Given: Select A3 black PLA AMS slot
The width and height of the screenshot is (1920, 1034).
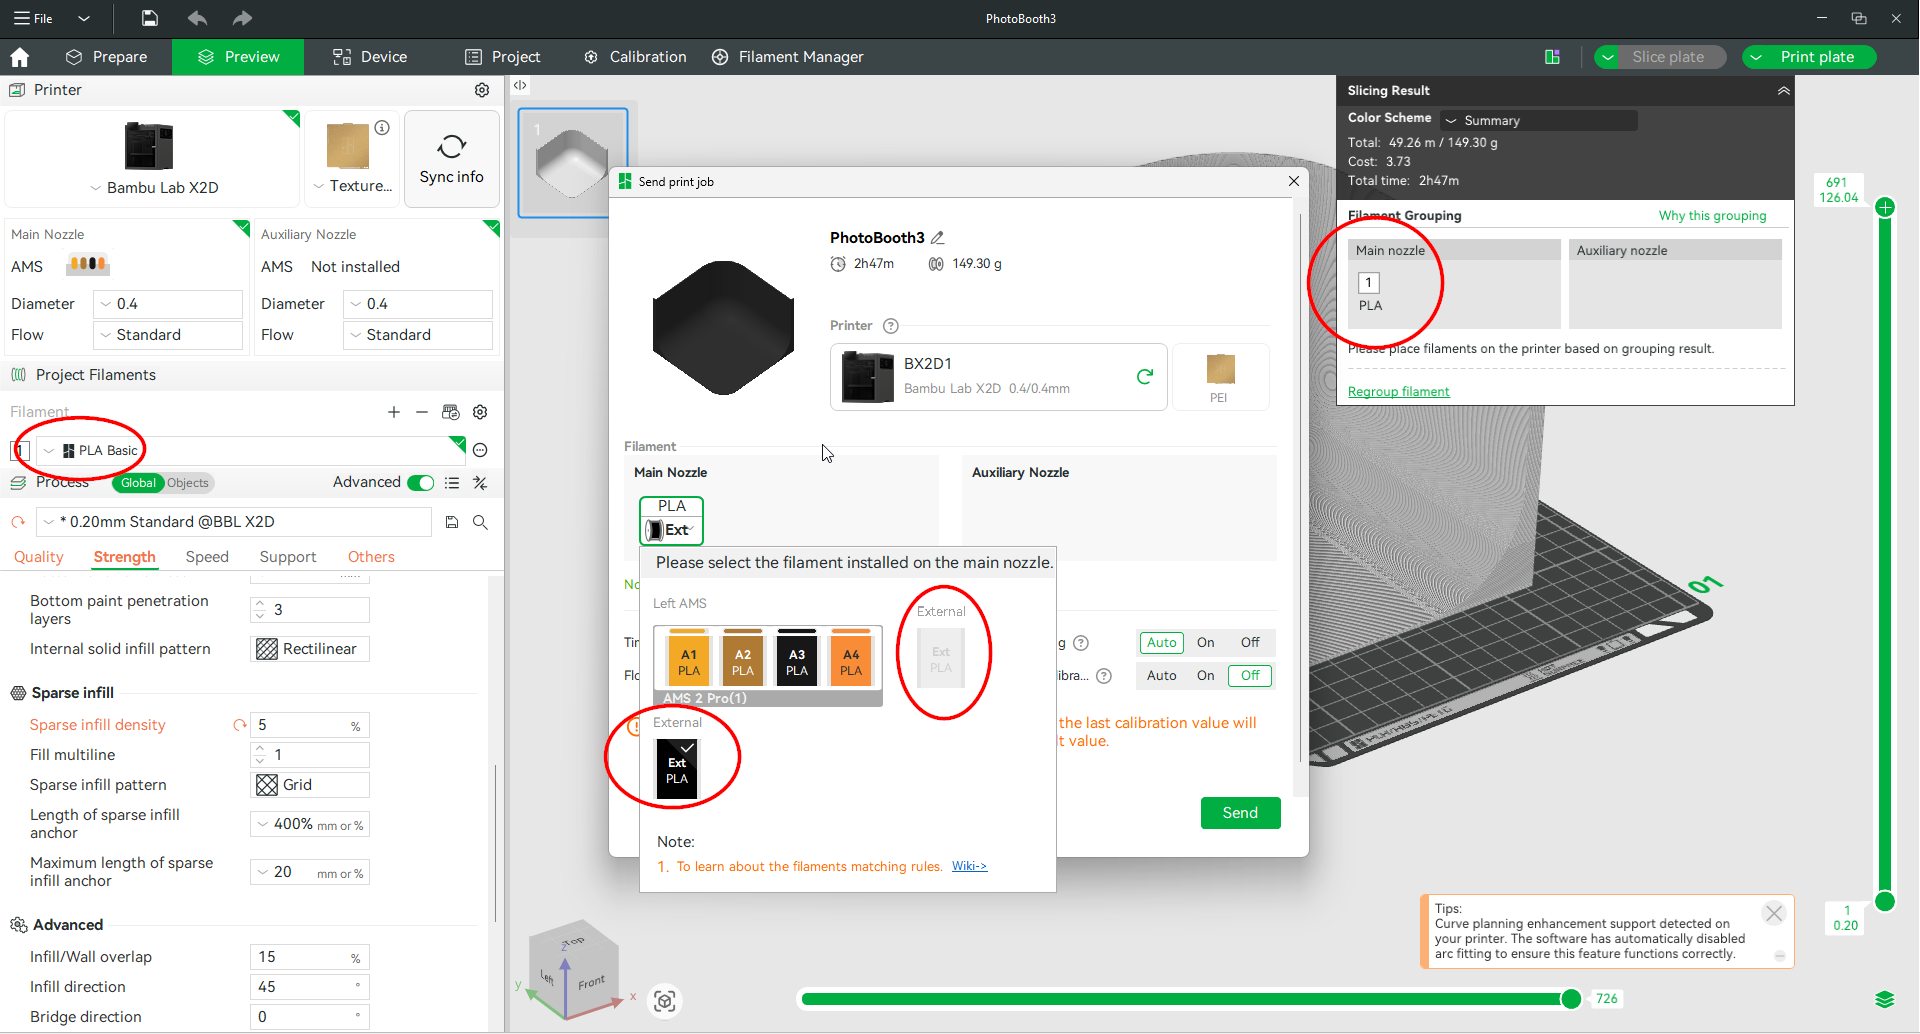Looking at the screenshot, I should 797,658.
